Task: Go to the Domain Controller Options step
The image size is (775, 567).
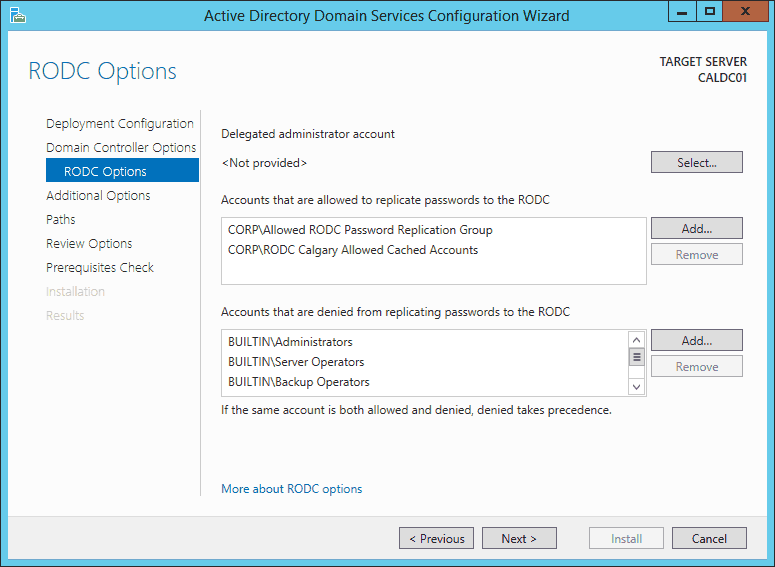Action: tap(121, 147)
